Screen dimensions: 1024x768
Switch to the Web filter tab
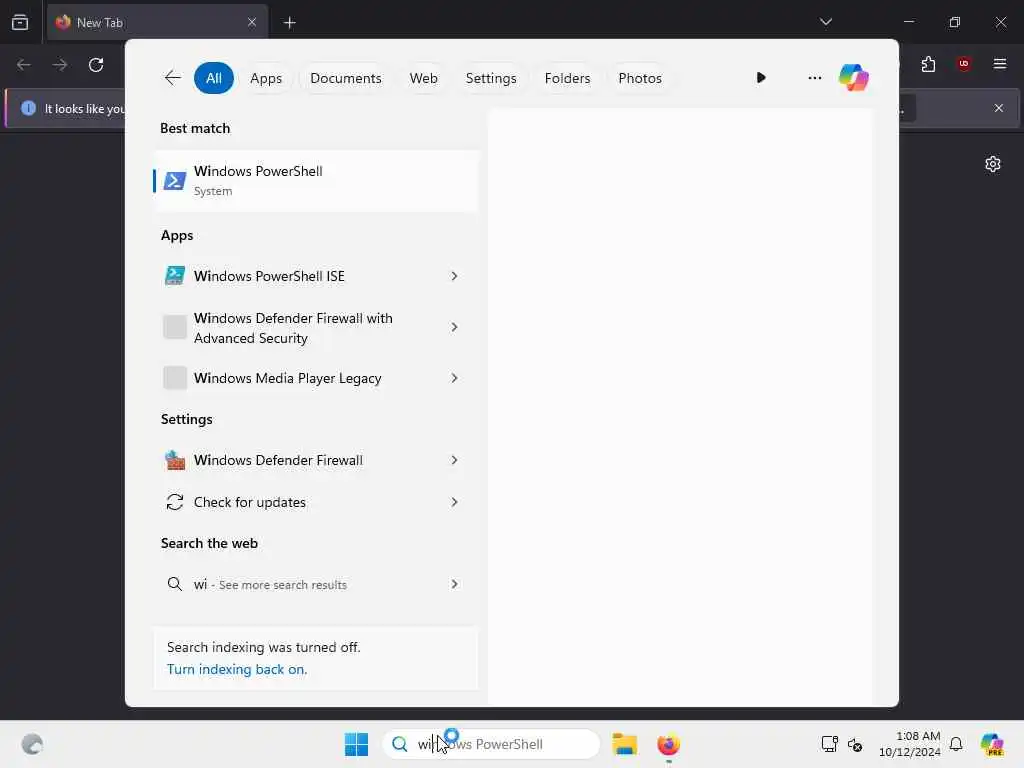coord(423,78)
